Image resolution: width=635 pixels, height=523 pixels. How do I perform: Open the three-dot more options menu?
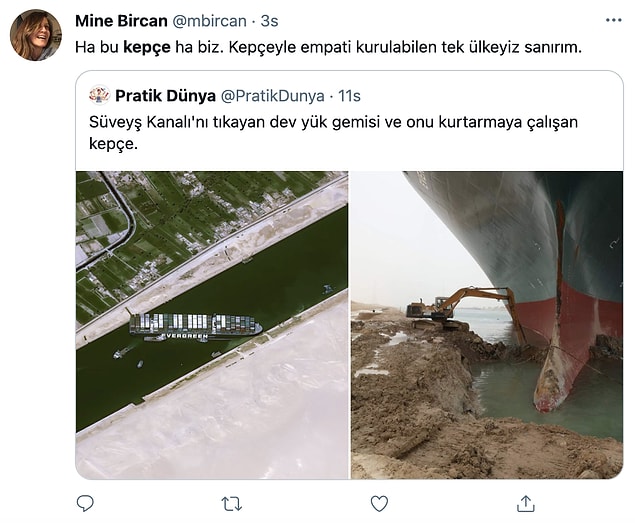pos(614,20)
